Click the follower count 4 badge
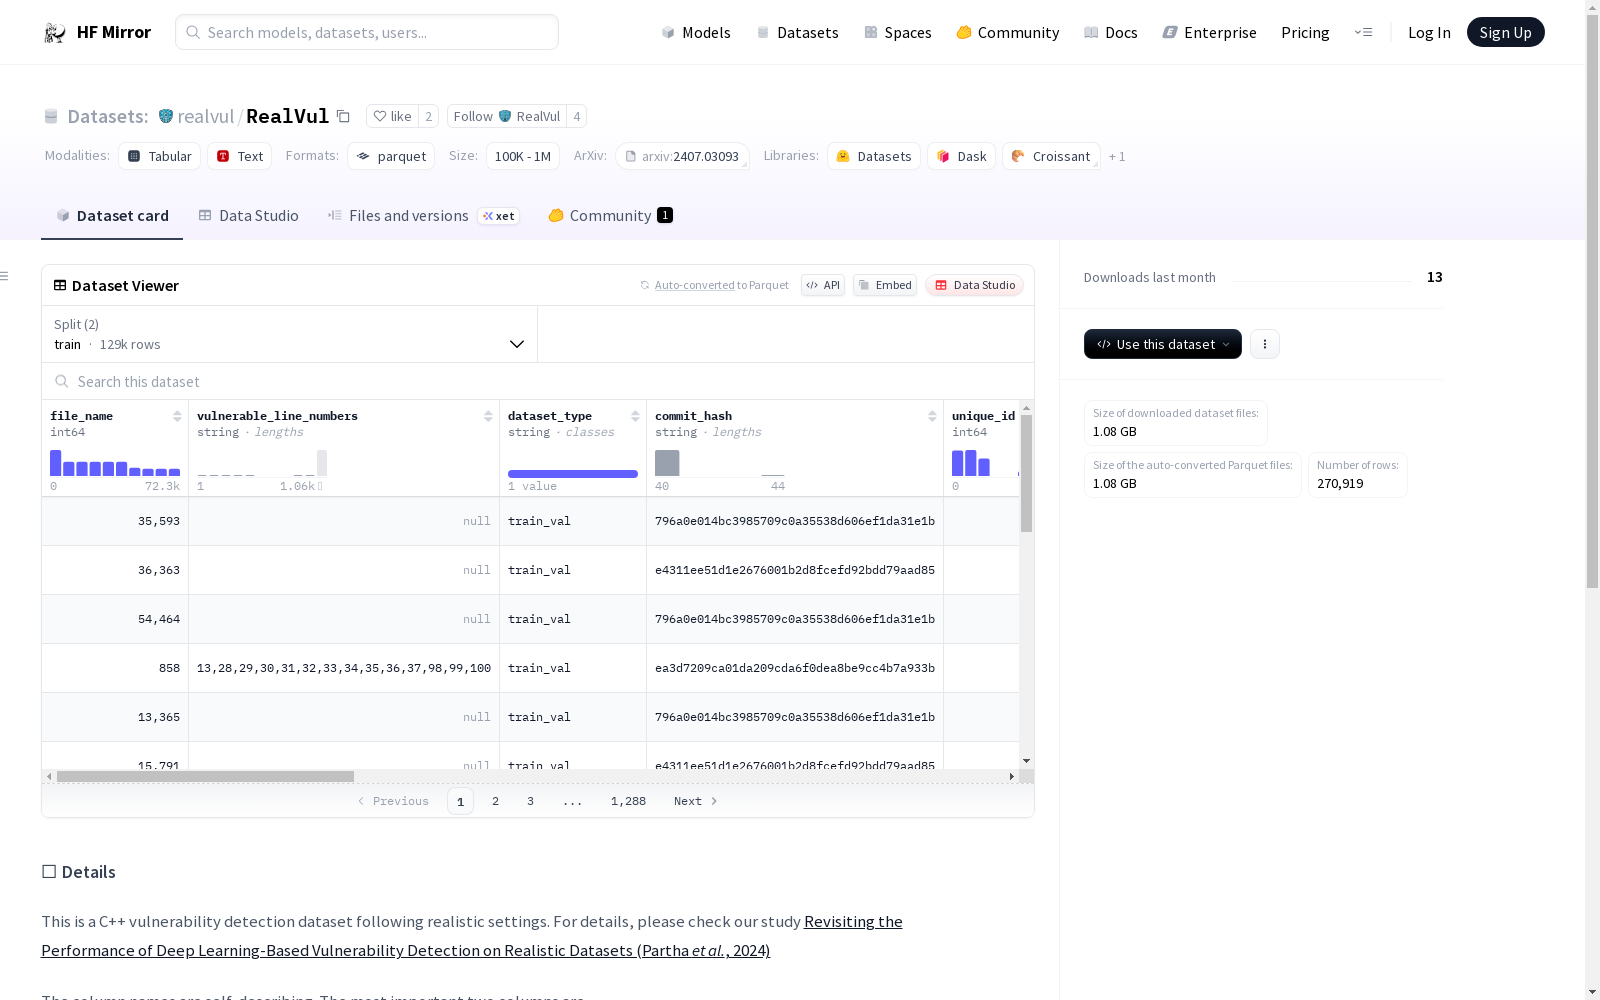1600x1000 pixels. pyautogui.click(x=576, y=116)
